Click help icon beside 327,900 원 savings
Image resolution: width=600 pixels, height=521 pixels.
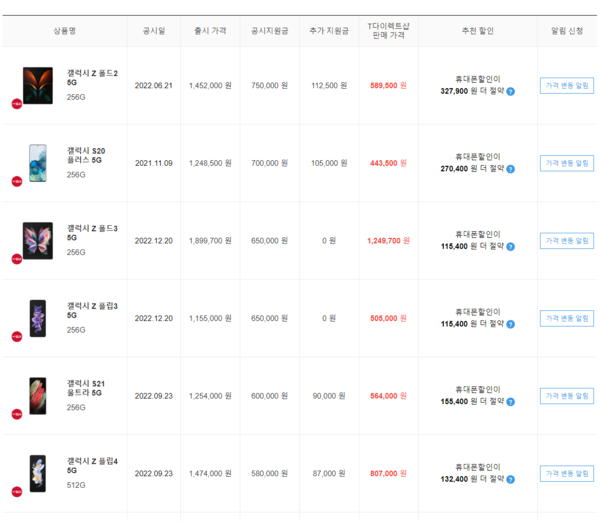point(510,91)
